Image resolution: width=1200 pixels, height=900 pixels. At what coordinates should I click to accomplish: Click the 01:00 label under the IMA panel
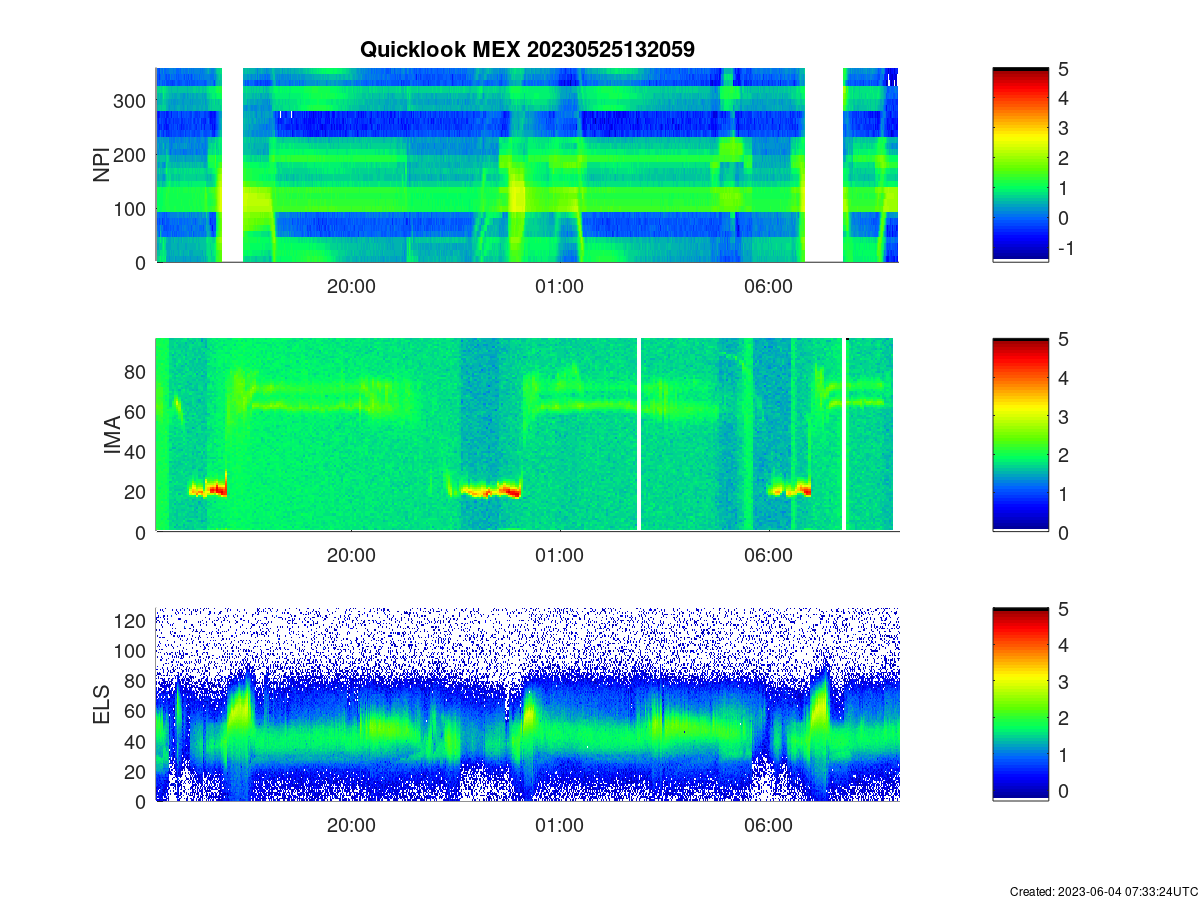[x=559, y=555]
